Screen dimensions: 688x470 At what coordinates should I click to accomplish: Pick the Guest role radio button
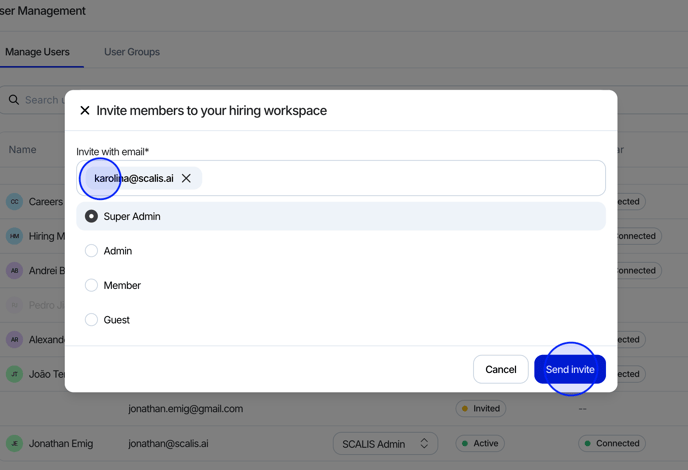(91, 320)
